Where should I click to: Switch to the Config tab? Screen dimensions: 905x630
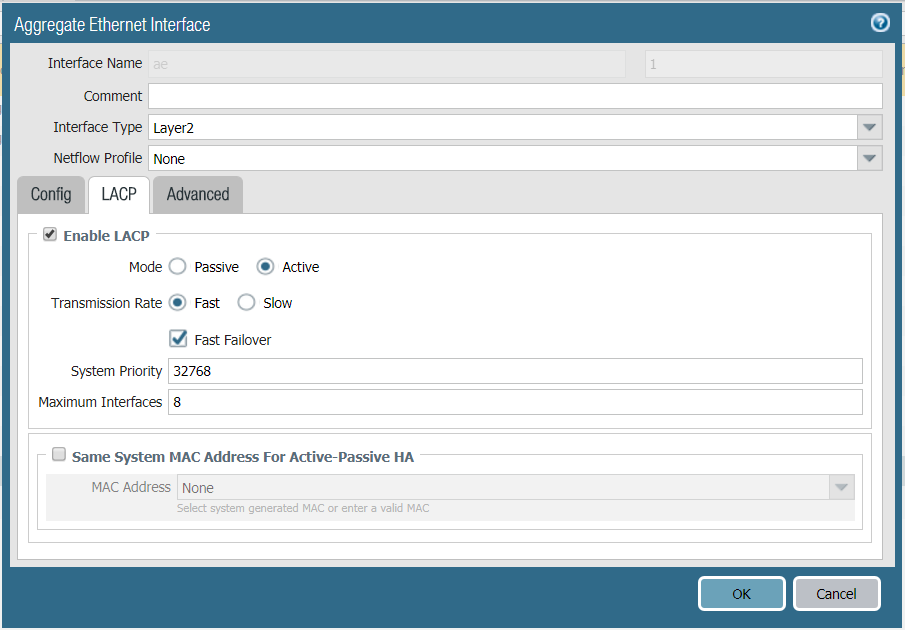51,195
